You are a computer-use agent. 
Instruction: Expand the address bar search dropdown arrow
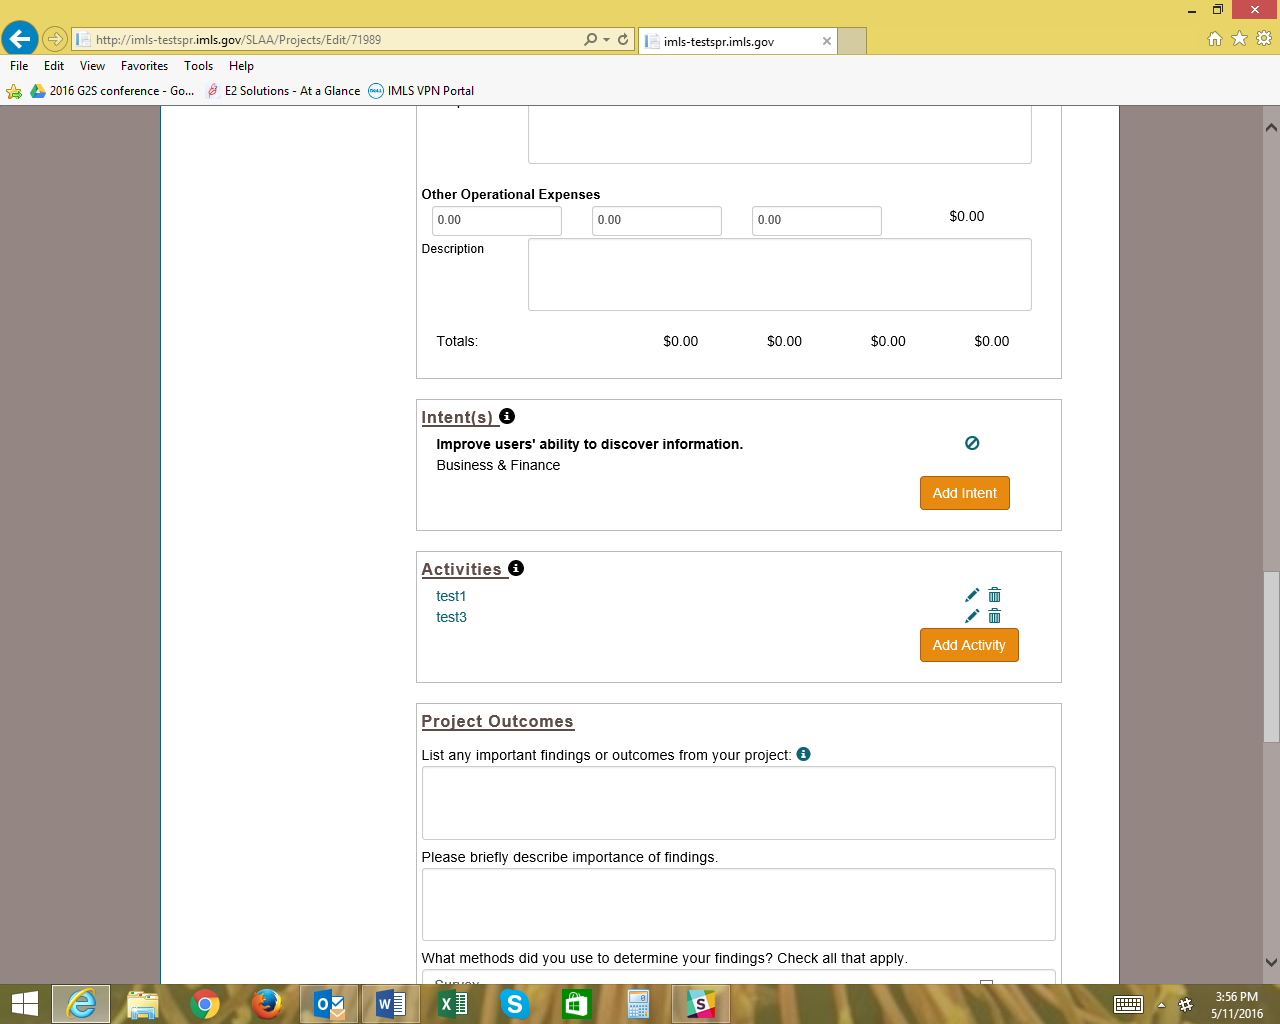(x=606, y=40)
